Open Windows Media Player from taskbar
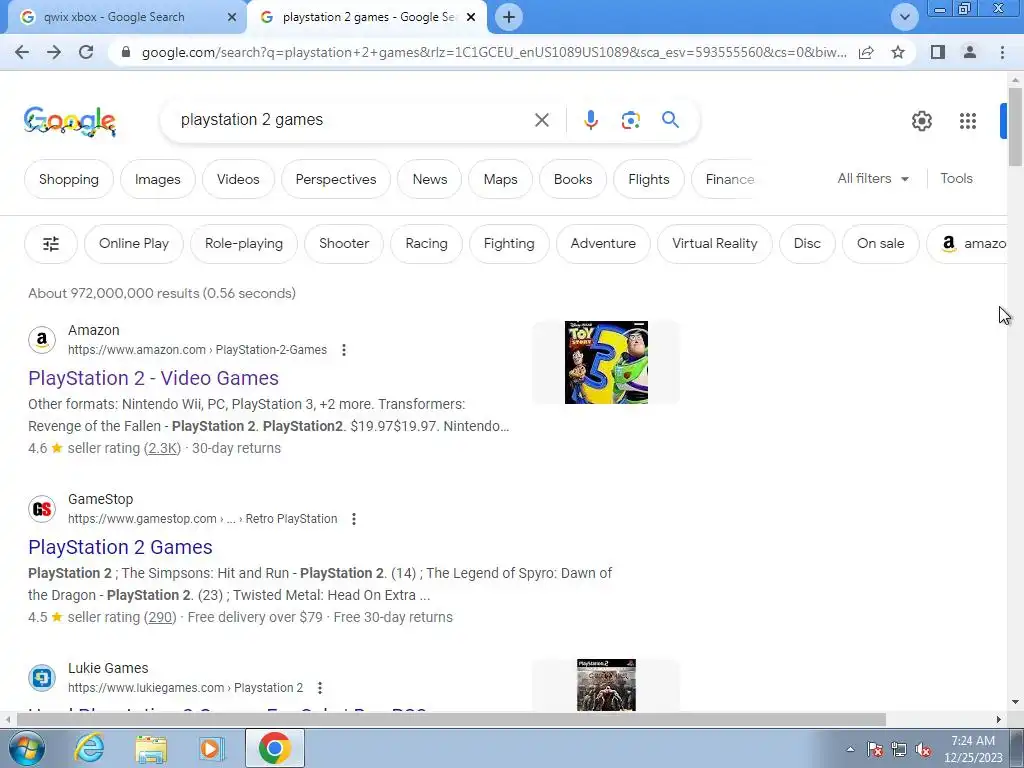The image size is (1024, 768). click(x=212, y=748)
